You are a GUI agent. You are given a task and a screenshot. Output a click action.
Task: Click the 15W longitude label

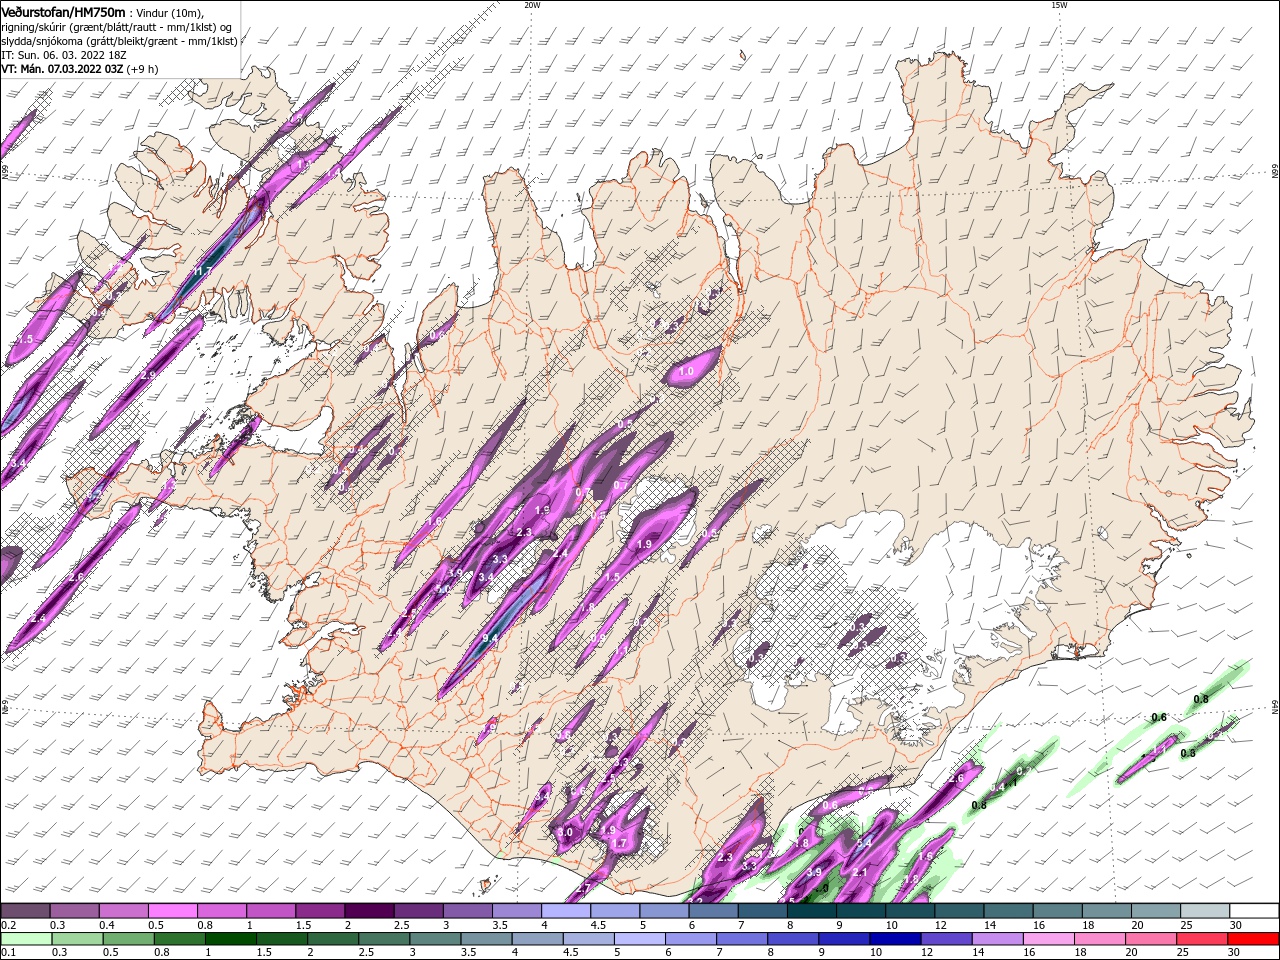point(1059,5)
